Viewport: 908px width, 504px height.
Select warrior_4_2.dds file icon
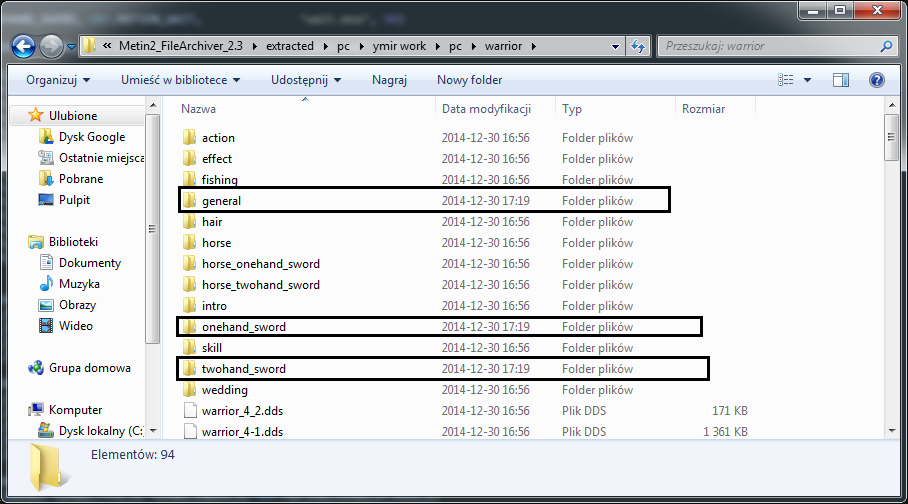click(x=190, y=410)
